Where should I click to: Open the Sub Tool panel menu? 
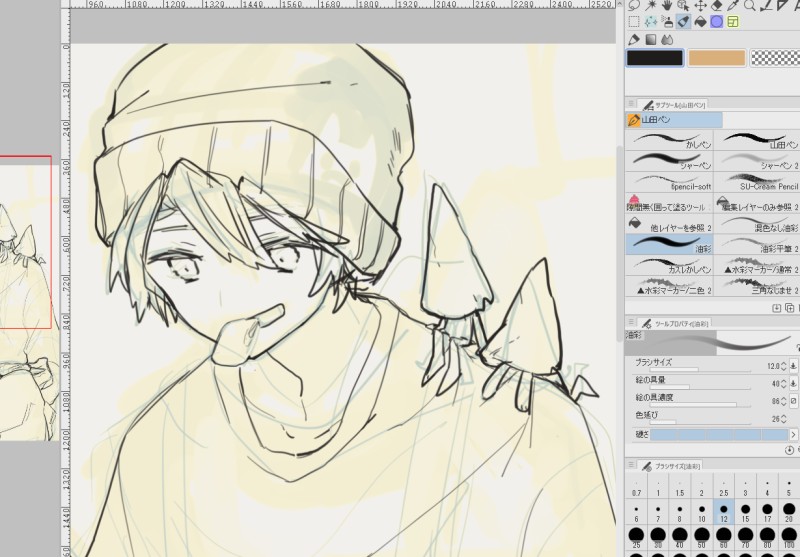(632, 103)
